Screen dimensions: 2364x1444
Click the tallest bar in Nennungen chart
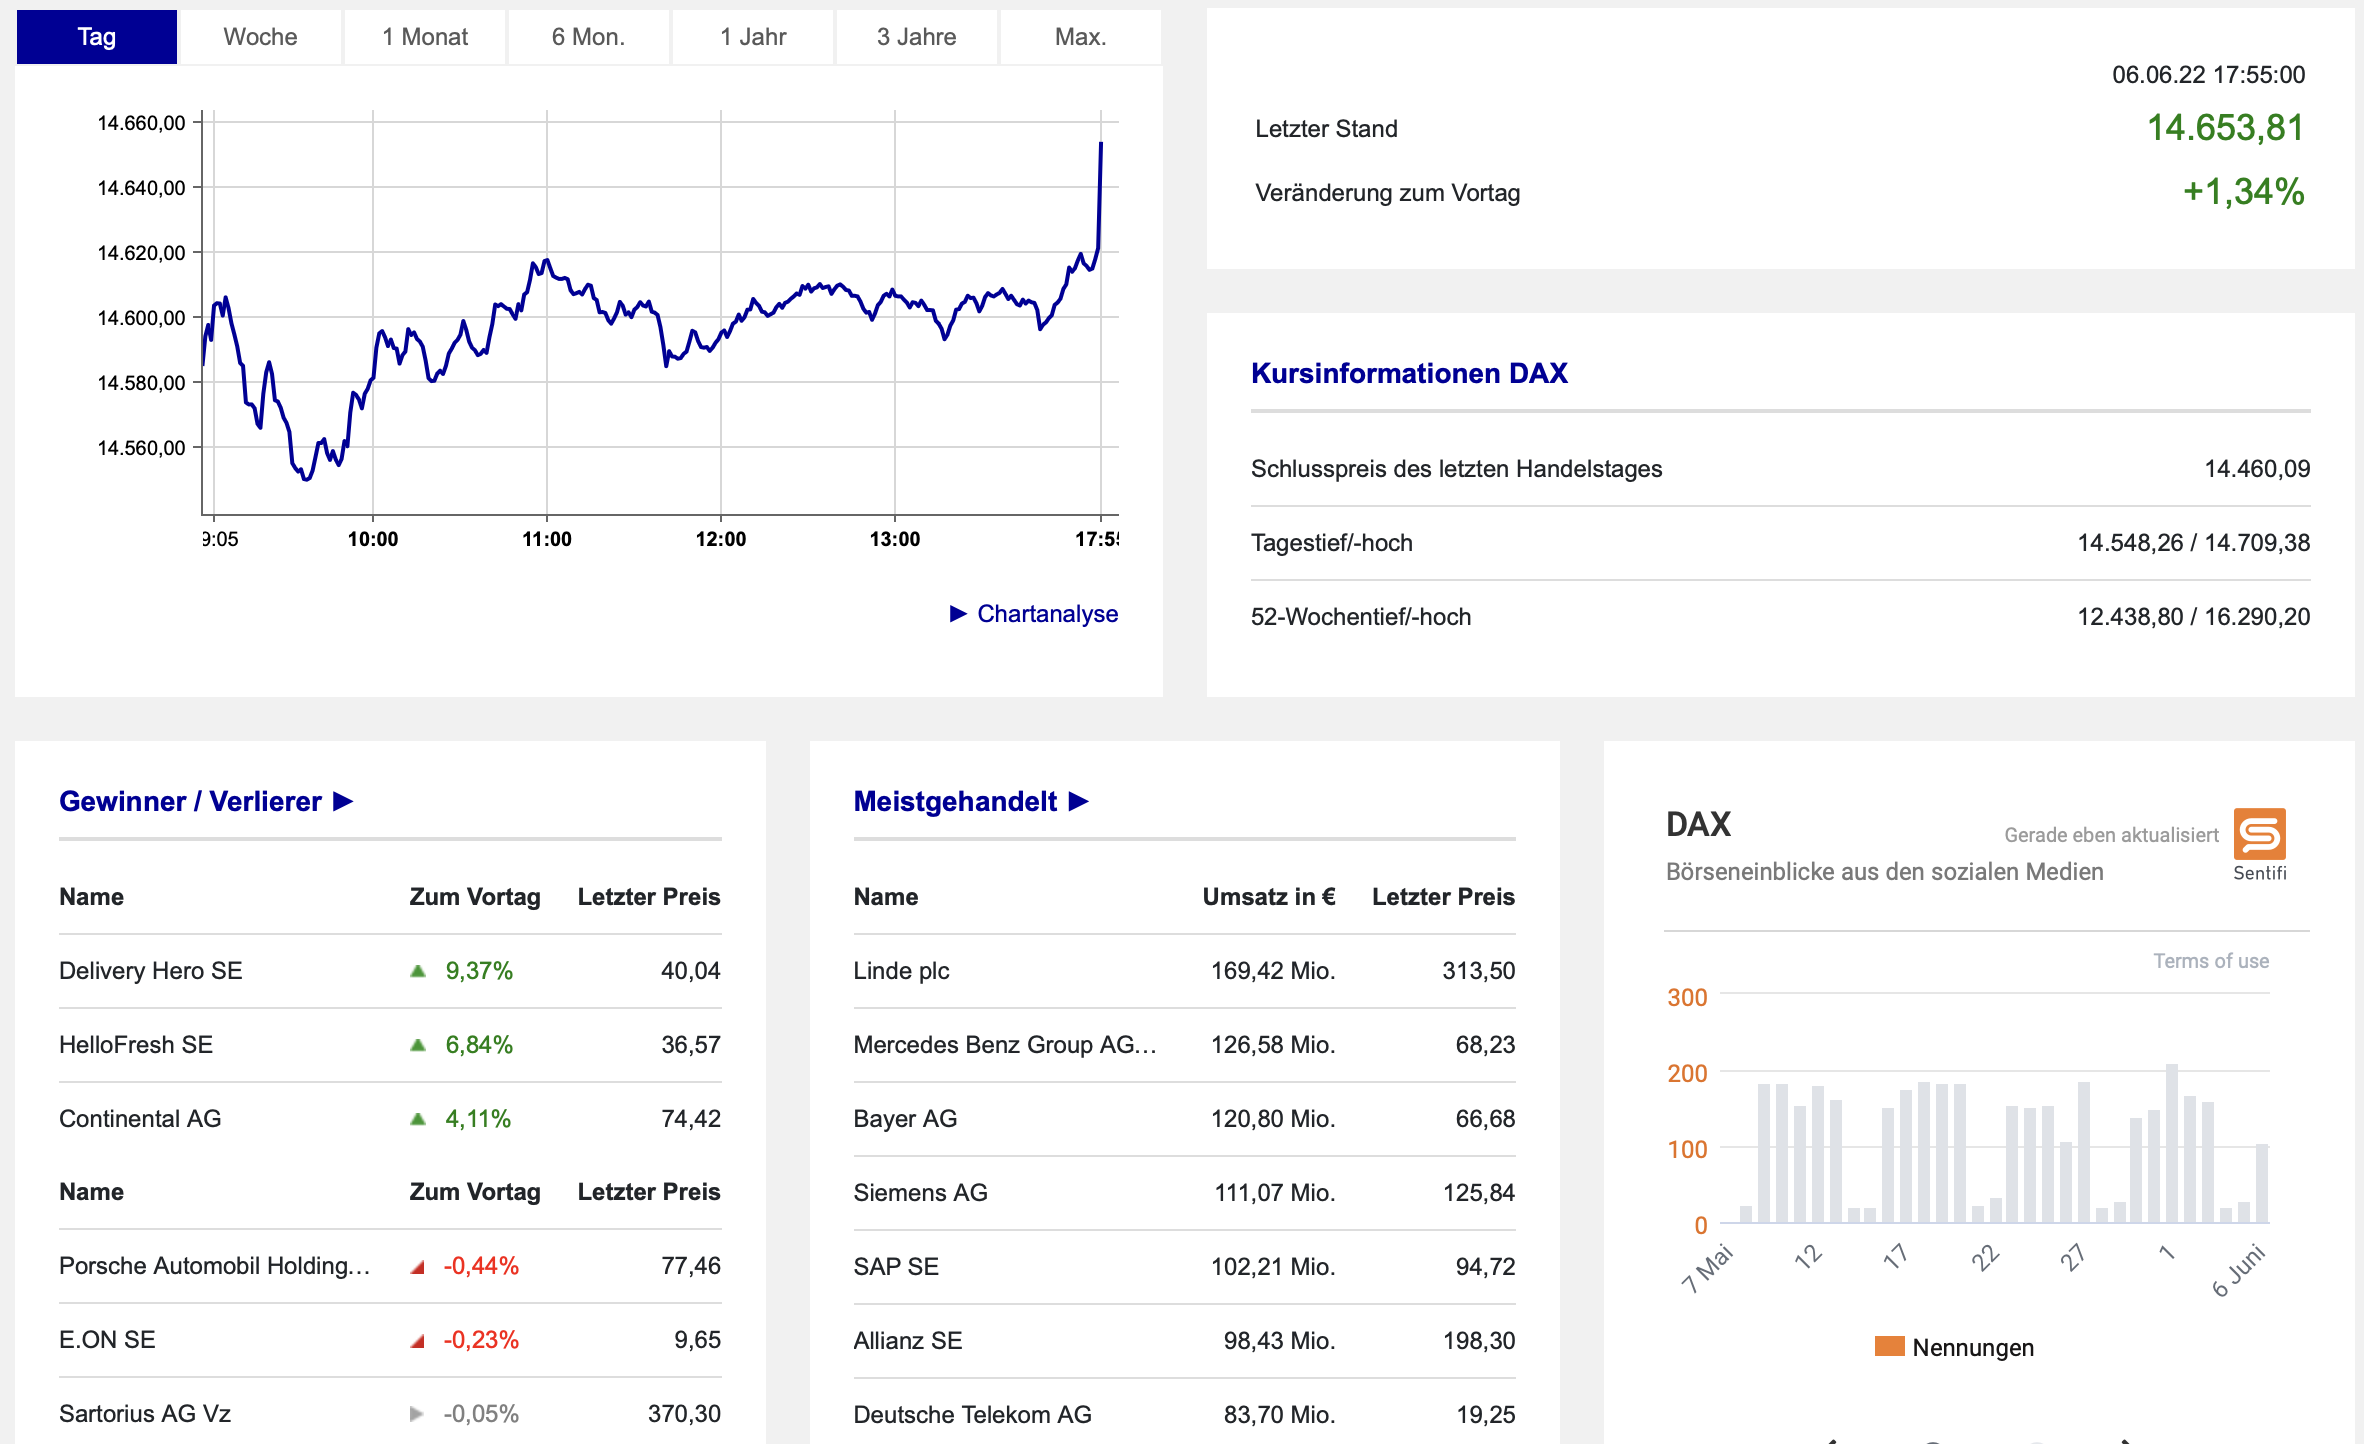pos(2172,1143)
